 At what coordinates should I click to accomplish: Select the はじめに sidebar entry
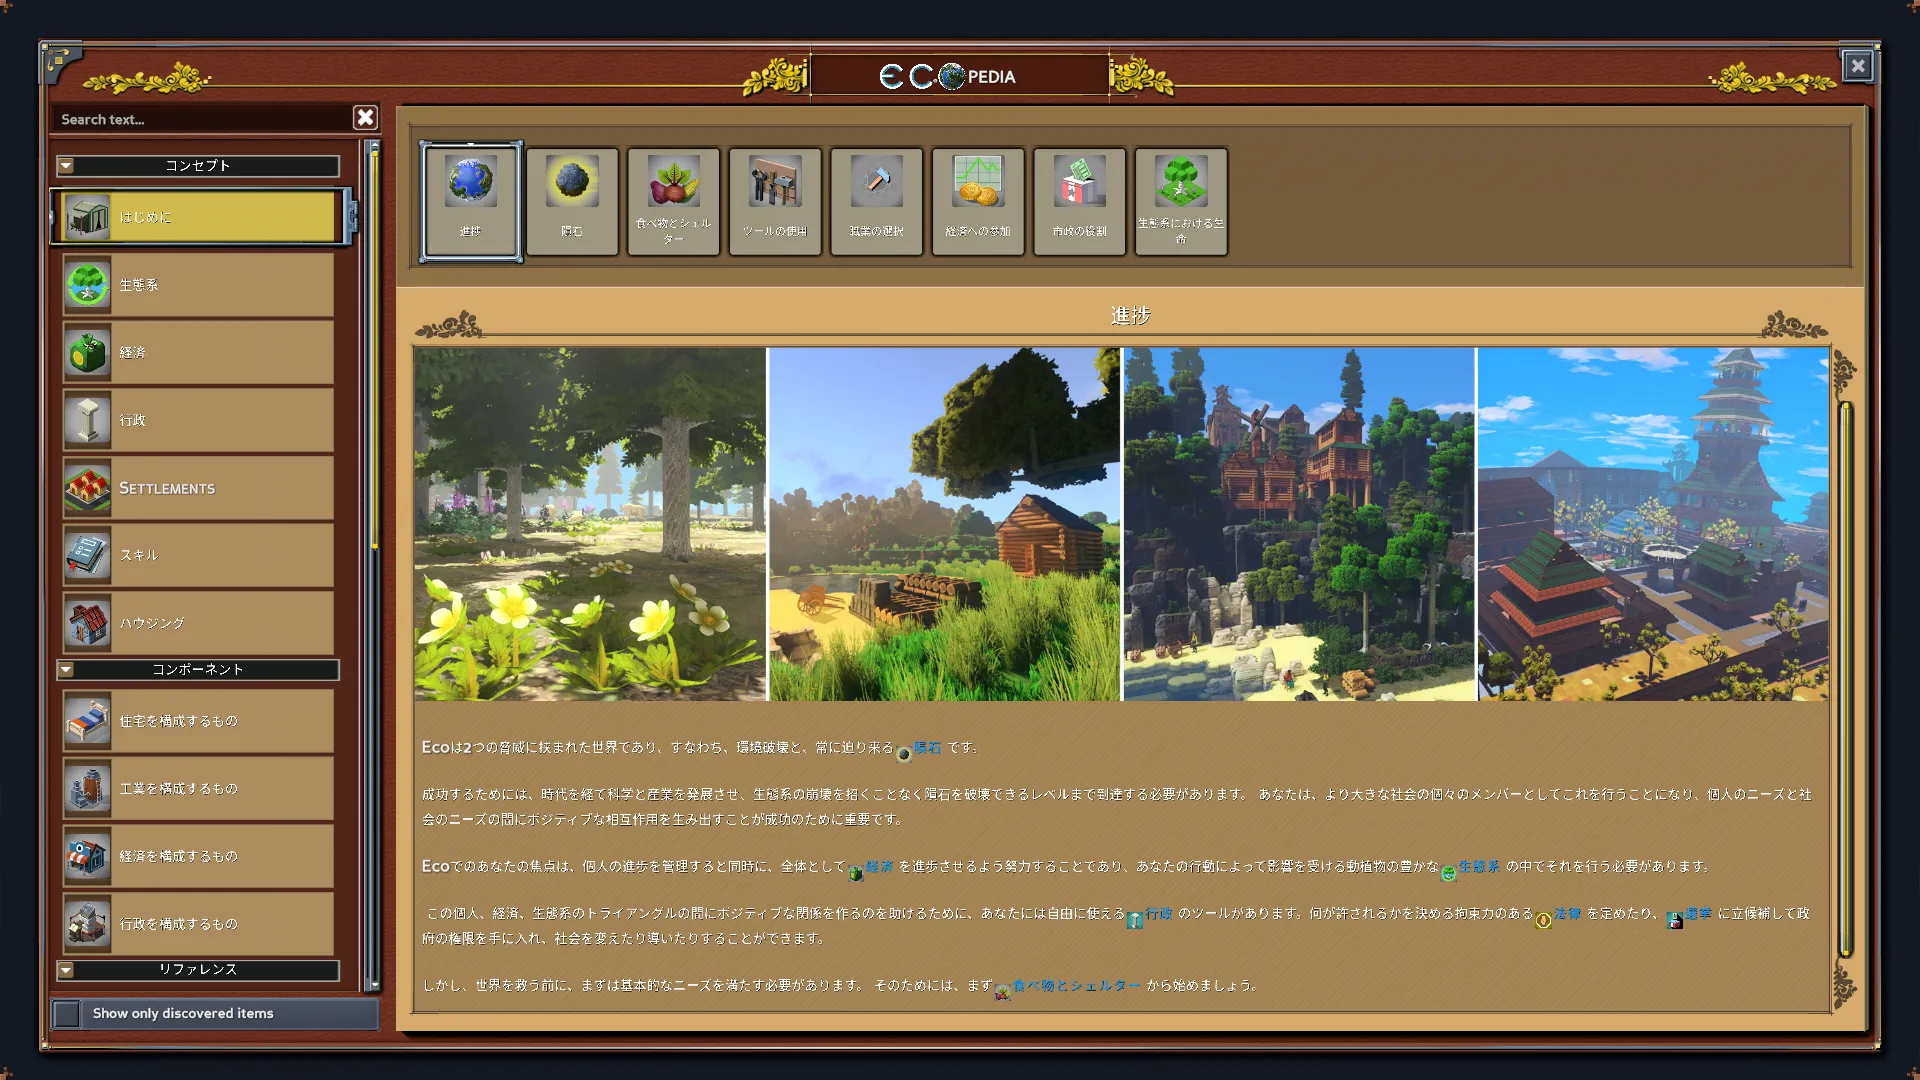[x=199, y=216]
